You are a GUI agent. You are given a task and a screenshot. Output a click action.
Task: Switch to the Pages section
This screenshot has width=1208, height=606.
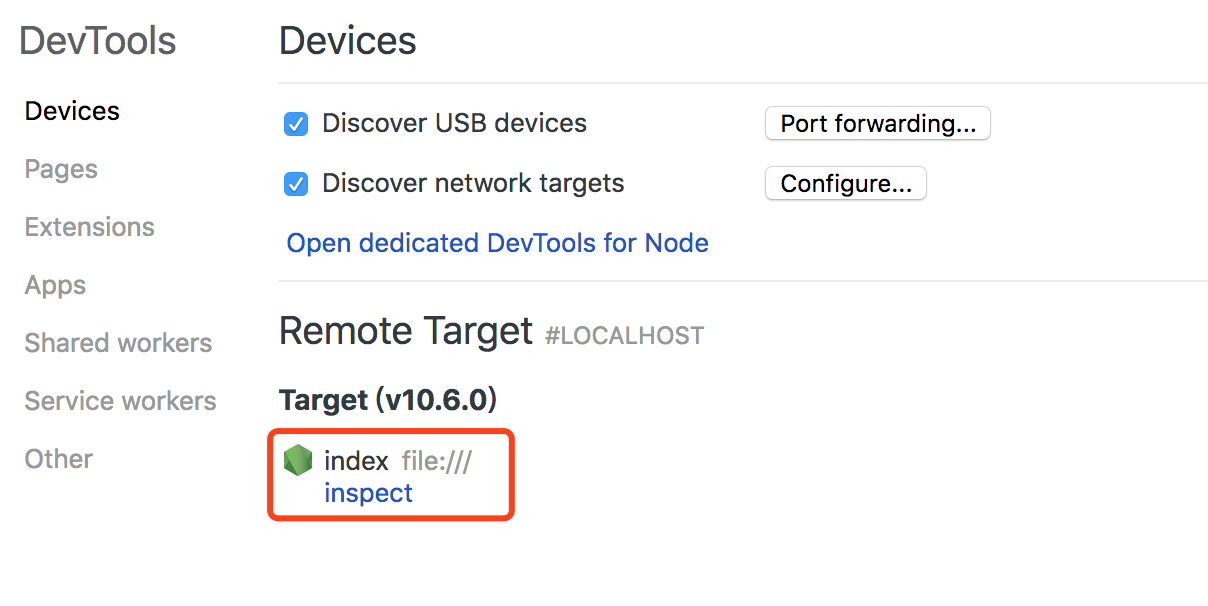tap(61, 169)
